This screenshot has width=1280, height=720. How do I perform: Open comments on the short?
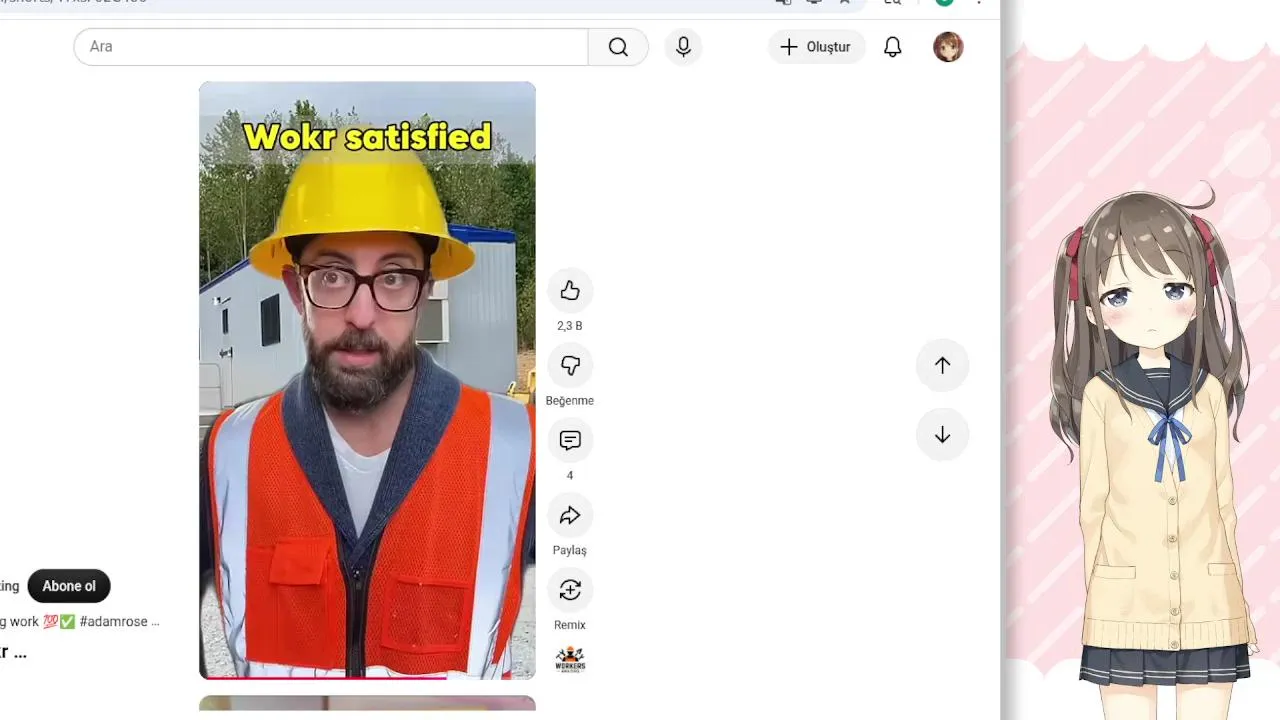click(570, 441)
